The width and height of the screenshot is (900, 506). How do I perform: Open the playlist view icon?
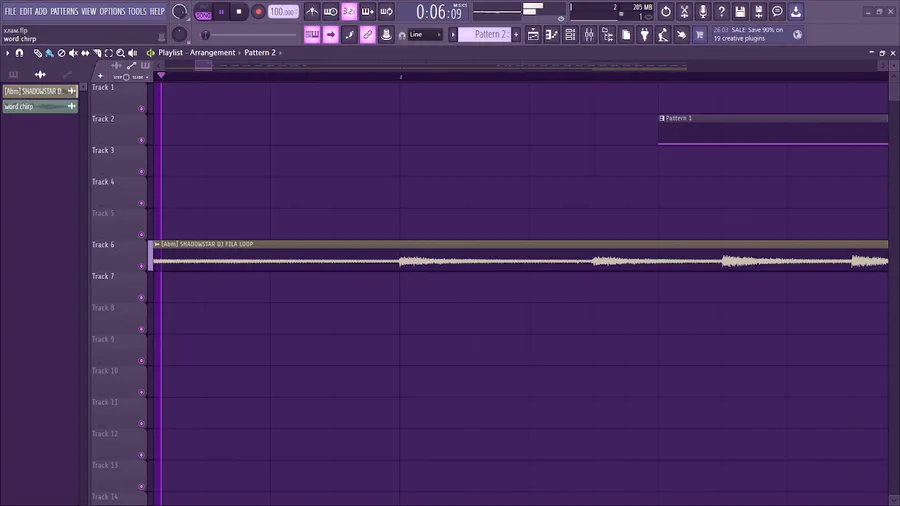click(533, 34)
